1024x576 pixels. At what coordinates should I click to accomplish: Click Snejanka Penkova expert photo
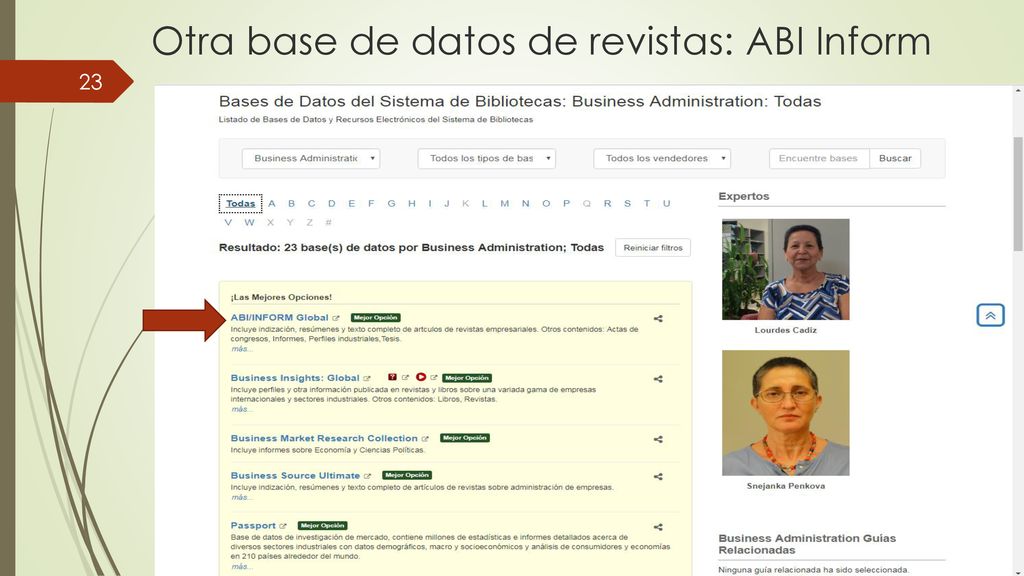click(x=786, y=413)
